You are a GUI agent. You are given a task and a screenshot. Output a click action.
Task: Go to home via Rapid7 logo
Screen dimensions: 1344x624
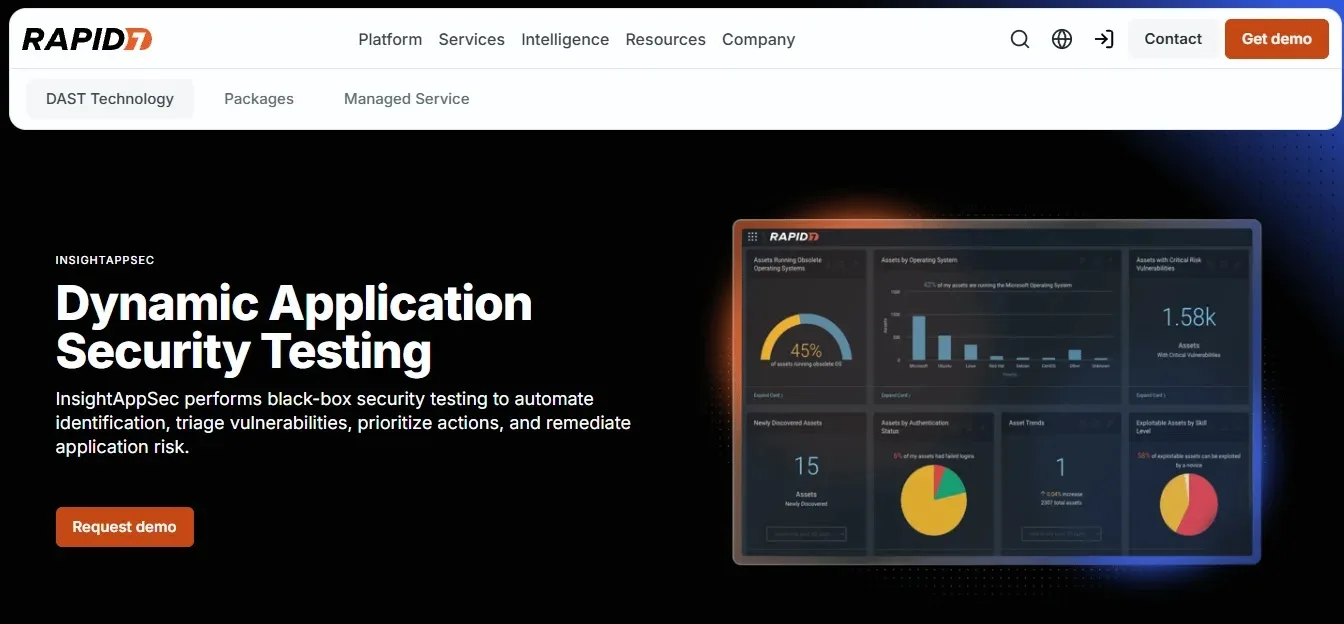pyautogui.click(x=87, y=39)
